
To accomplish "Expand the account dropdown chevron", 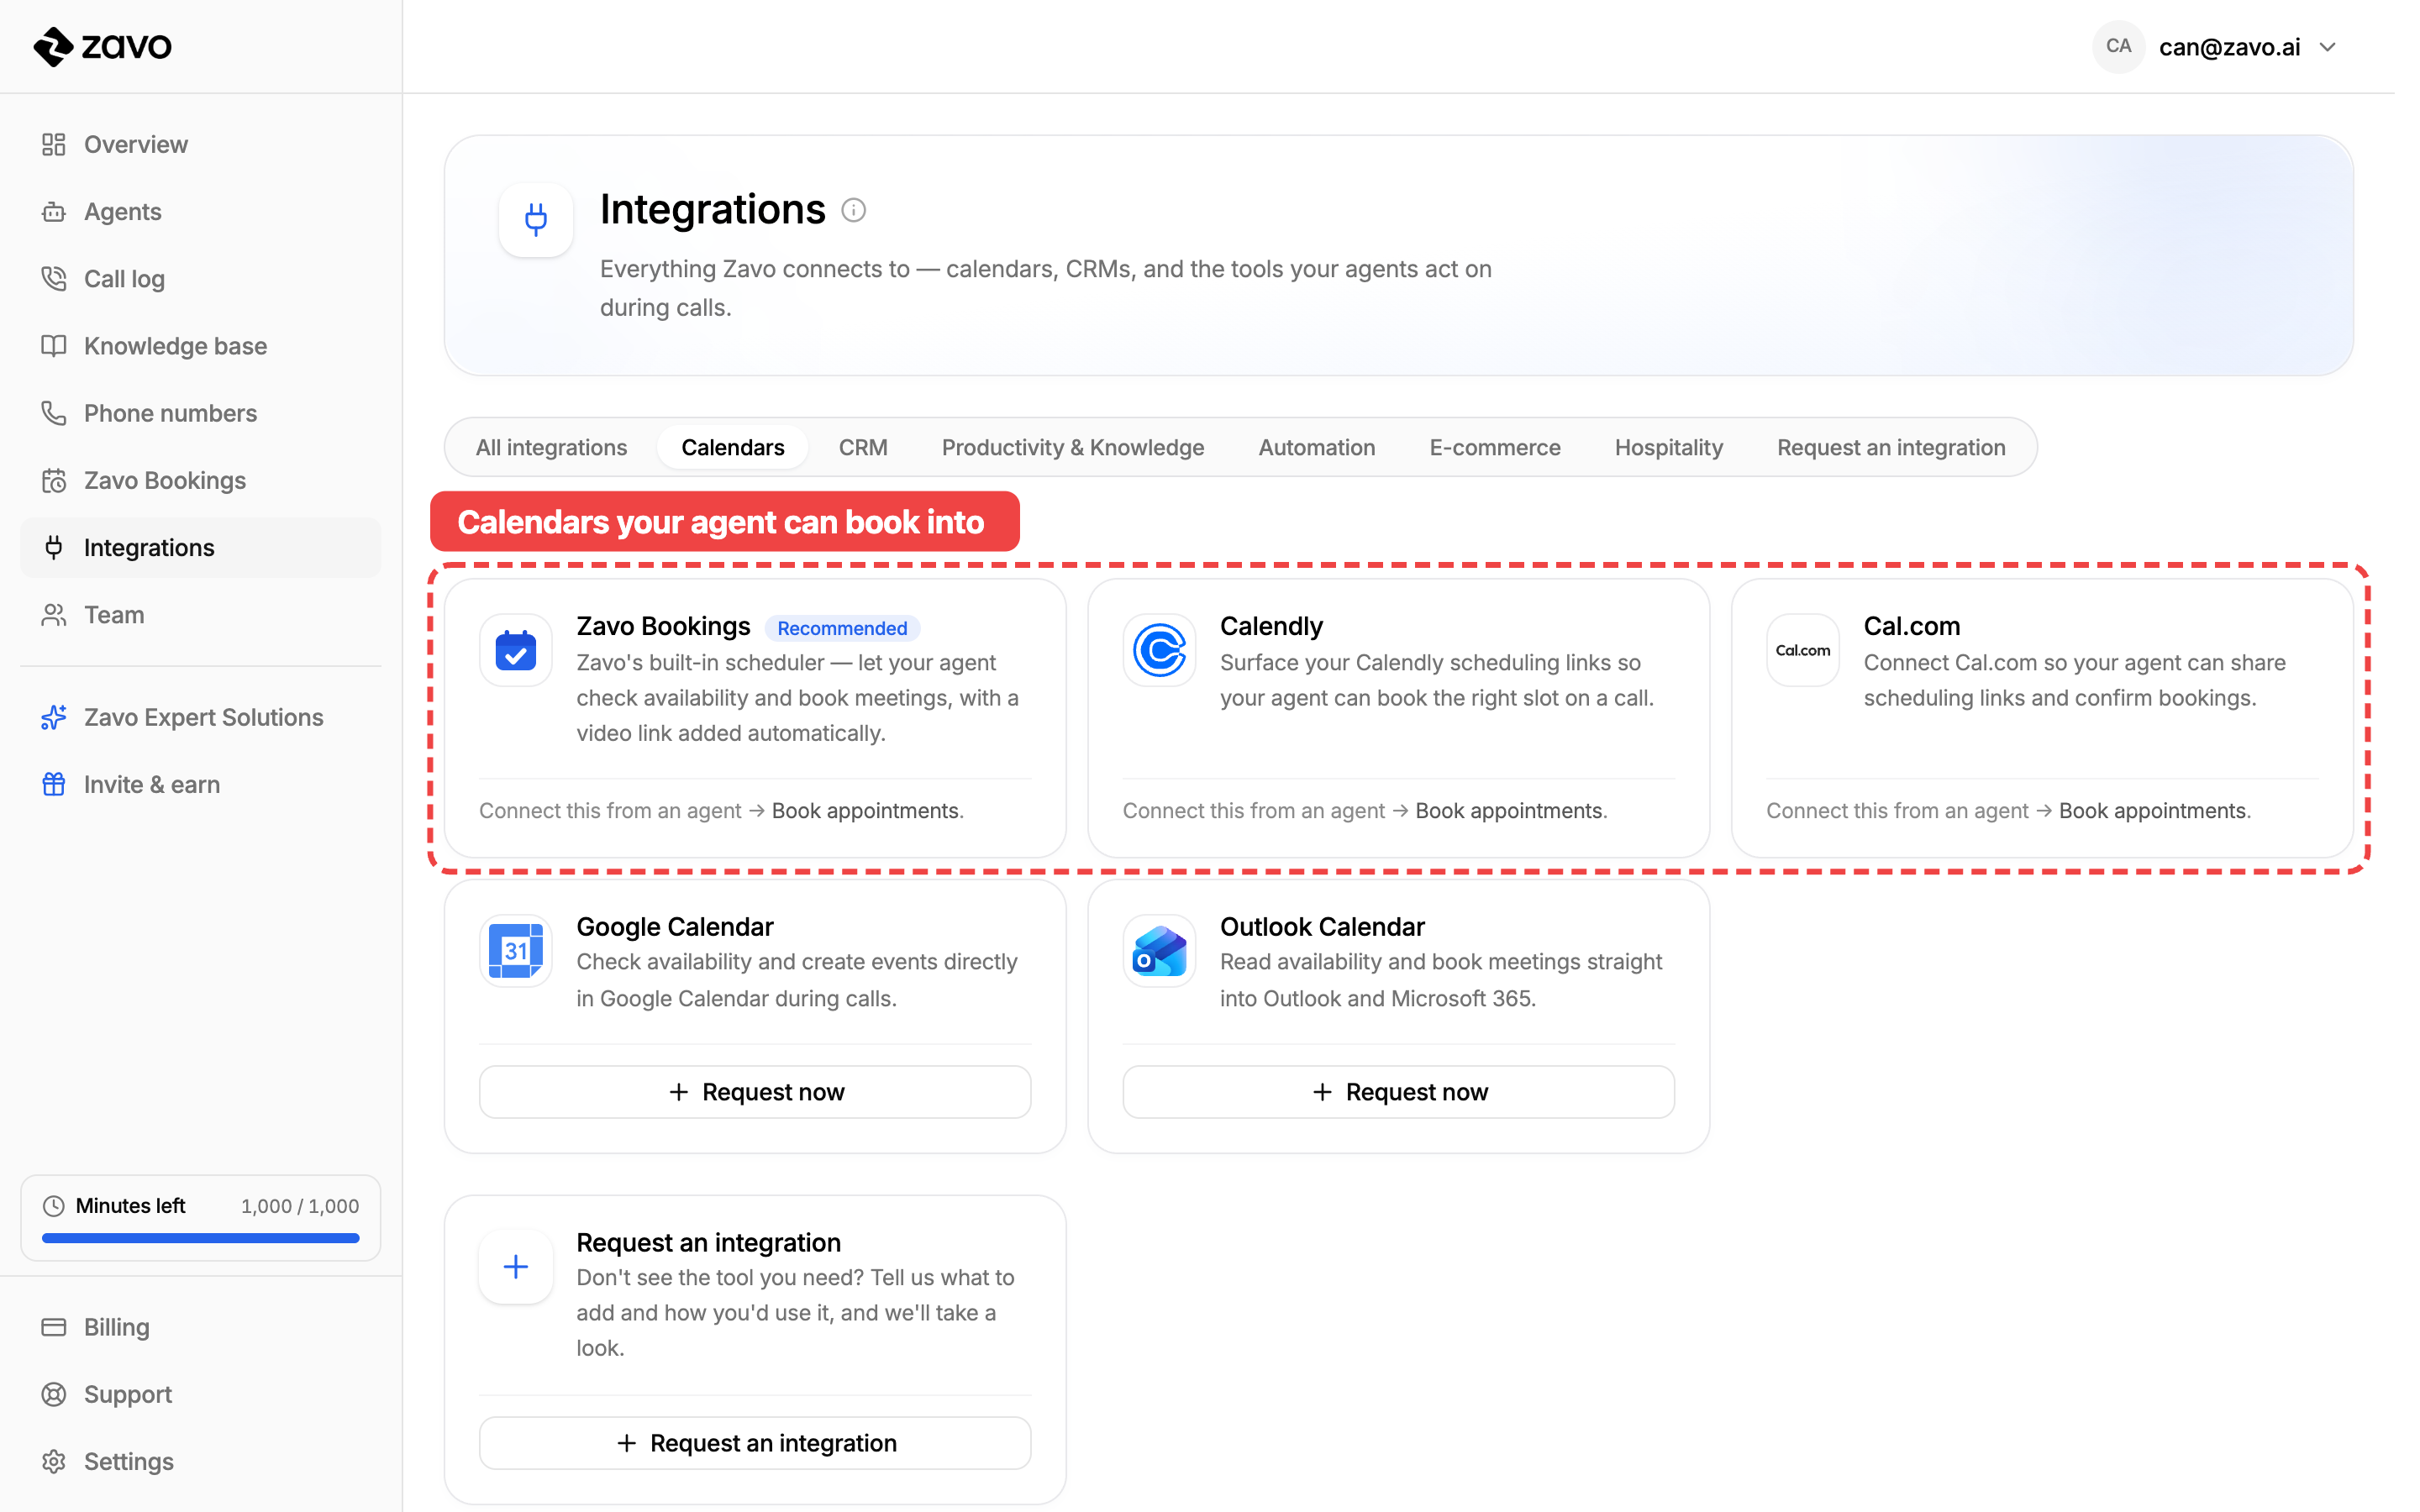I will (2328, 47).
